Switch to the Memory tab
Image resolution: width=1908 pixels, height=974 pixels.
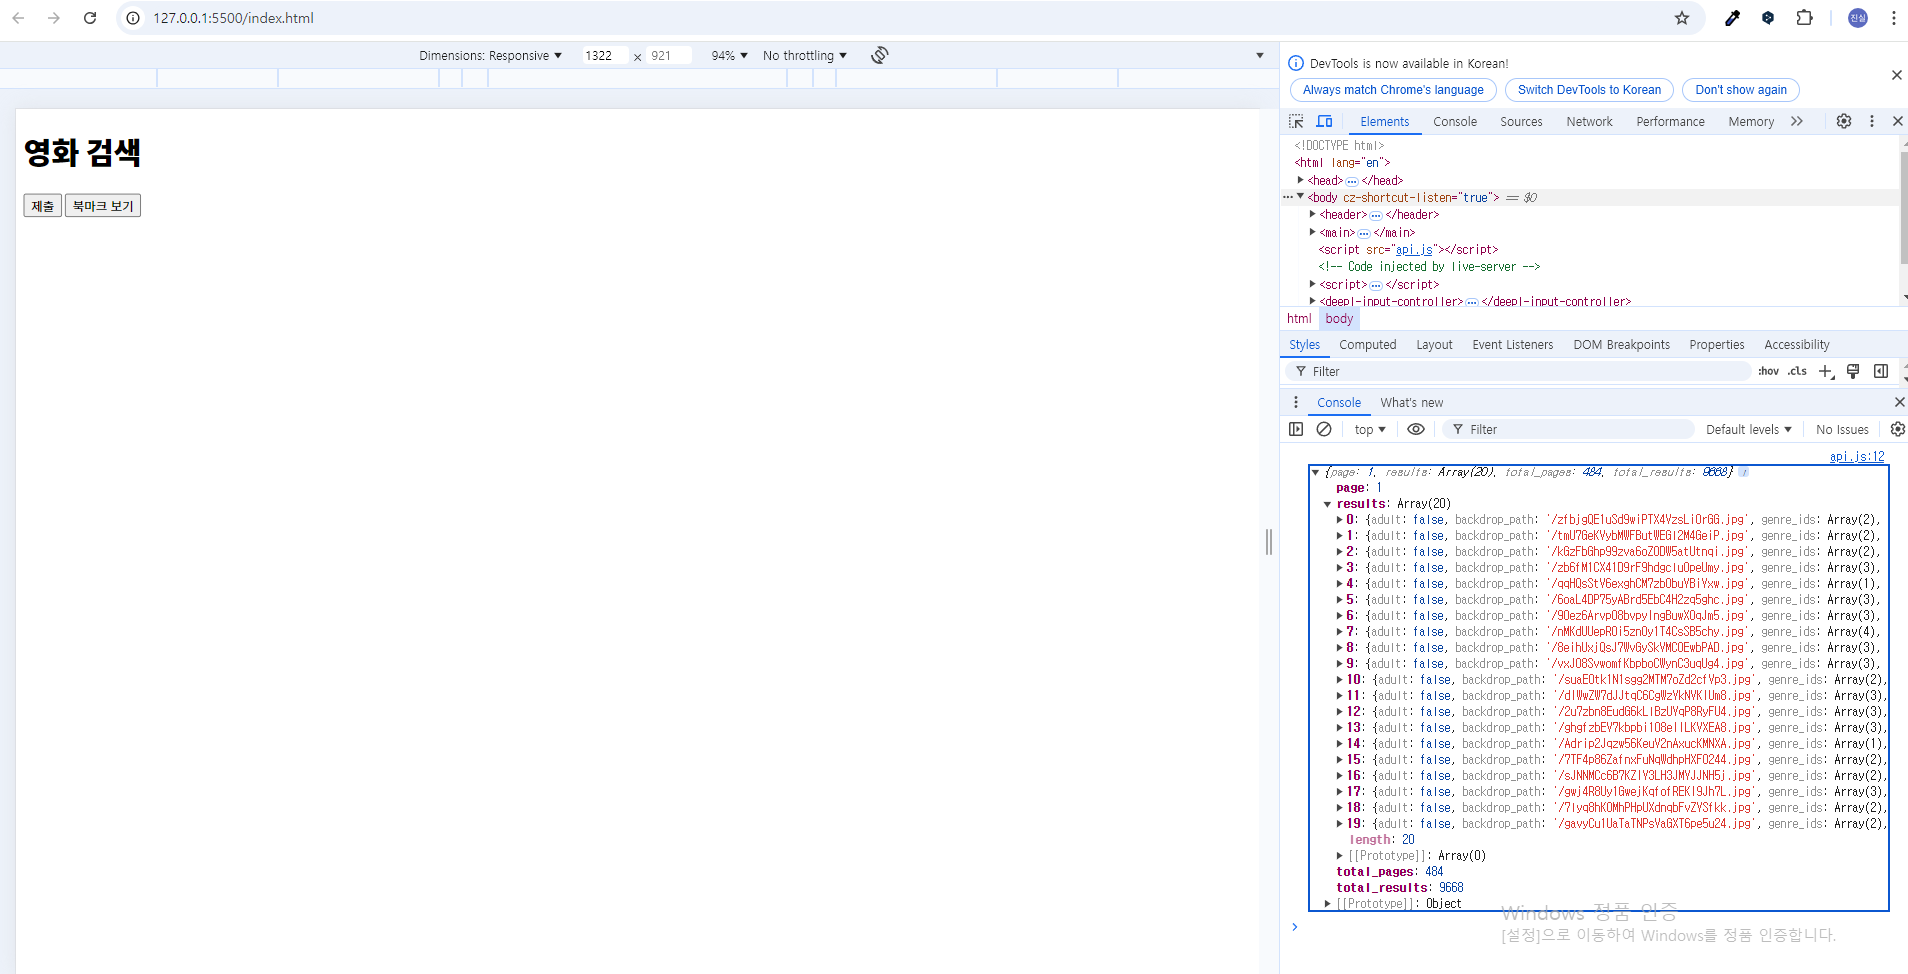tap(1751, 121)
